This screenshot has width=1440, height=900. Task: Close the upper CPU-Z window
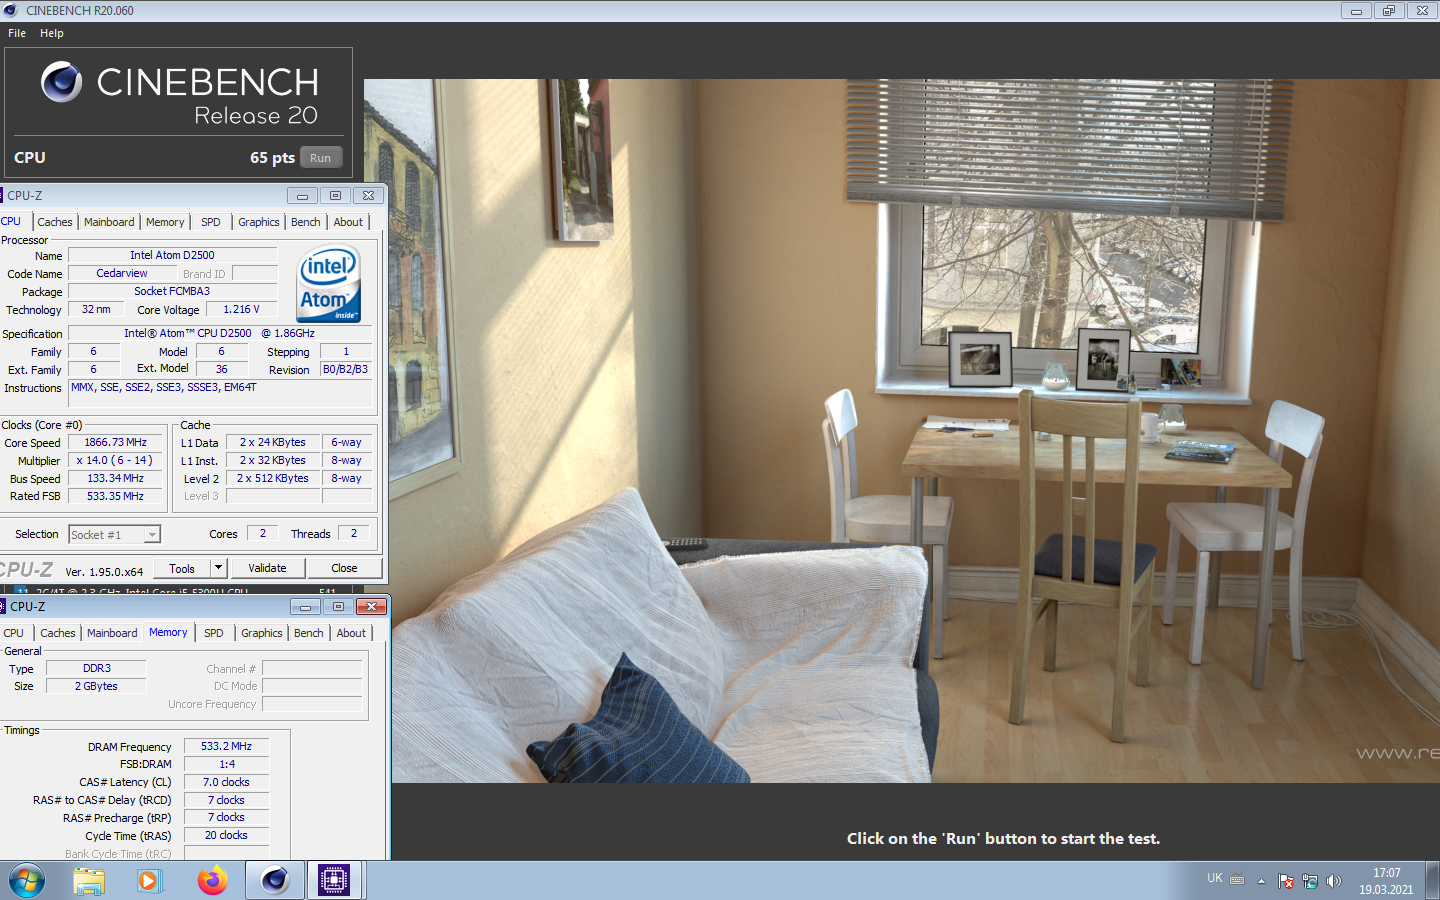[368, 196]
